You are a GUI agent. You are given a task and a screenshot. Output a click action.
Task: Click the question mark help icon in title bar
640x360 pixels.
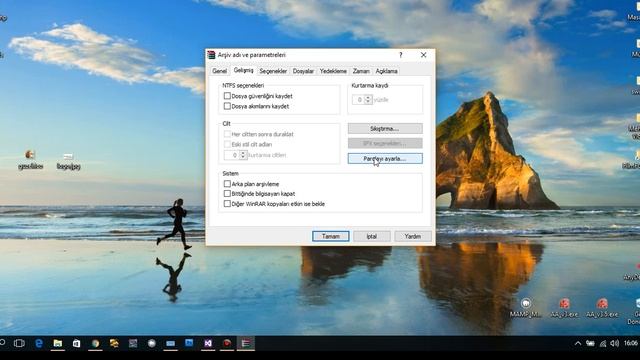click(400, 55)
